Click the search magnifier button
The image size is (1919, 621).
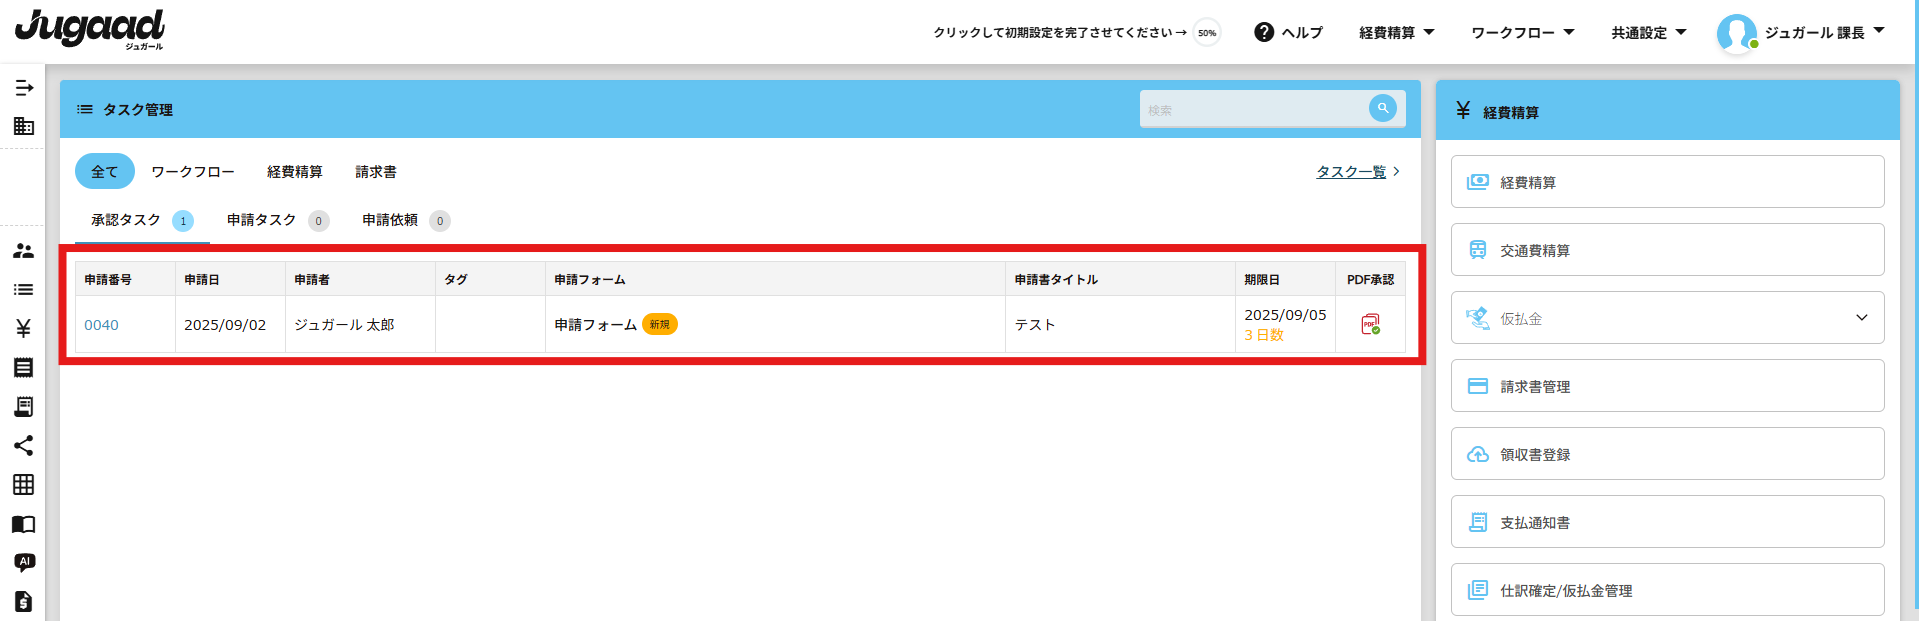[1382, 108]
